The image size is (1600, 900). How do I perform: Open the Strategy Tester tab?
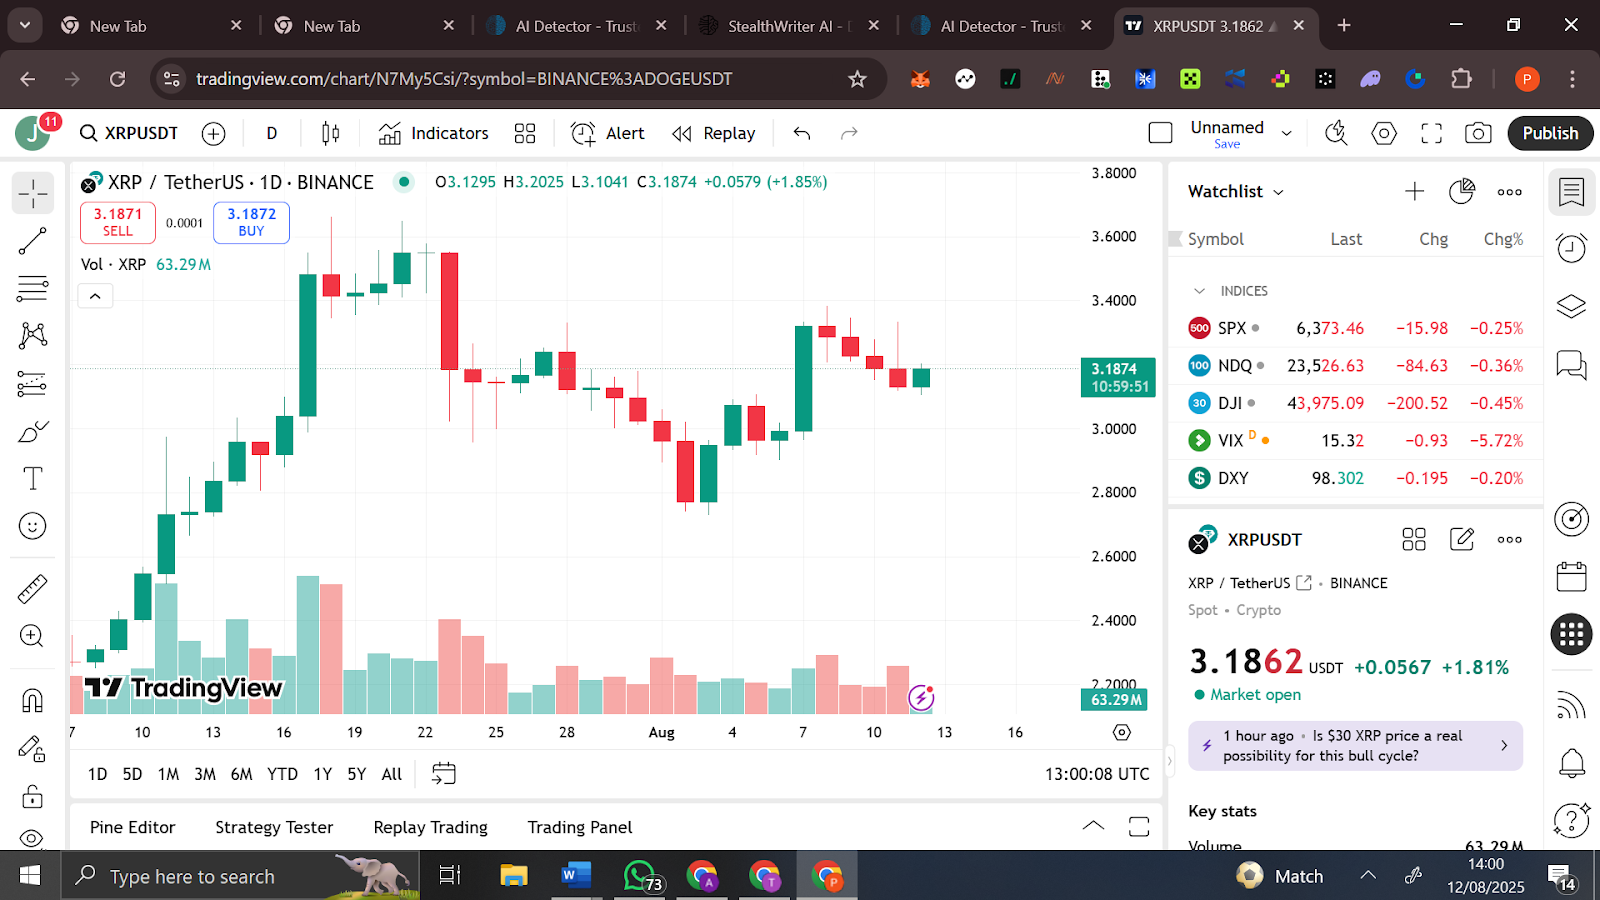coord(274,828)
